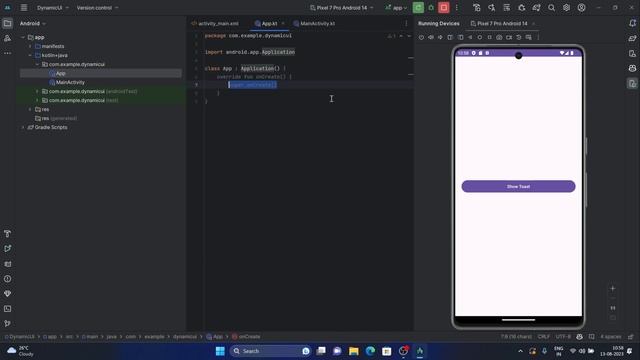This screenshot has width=640, height=360.
Task: Open Running Devices toolbar overflow menu
Action: point(538,37)
